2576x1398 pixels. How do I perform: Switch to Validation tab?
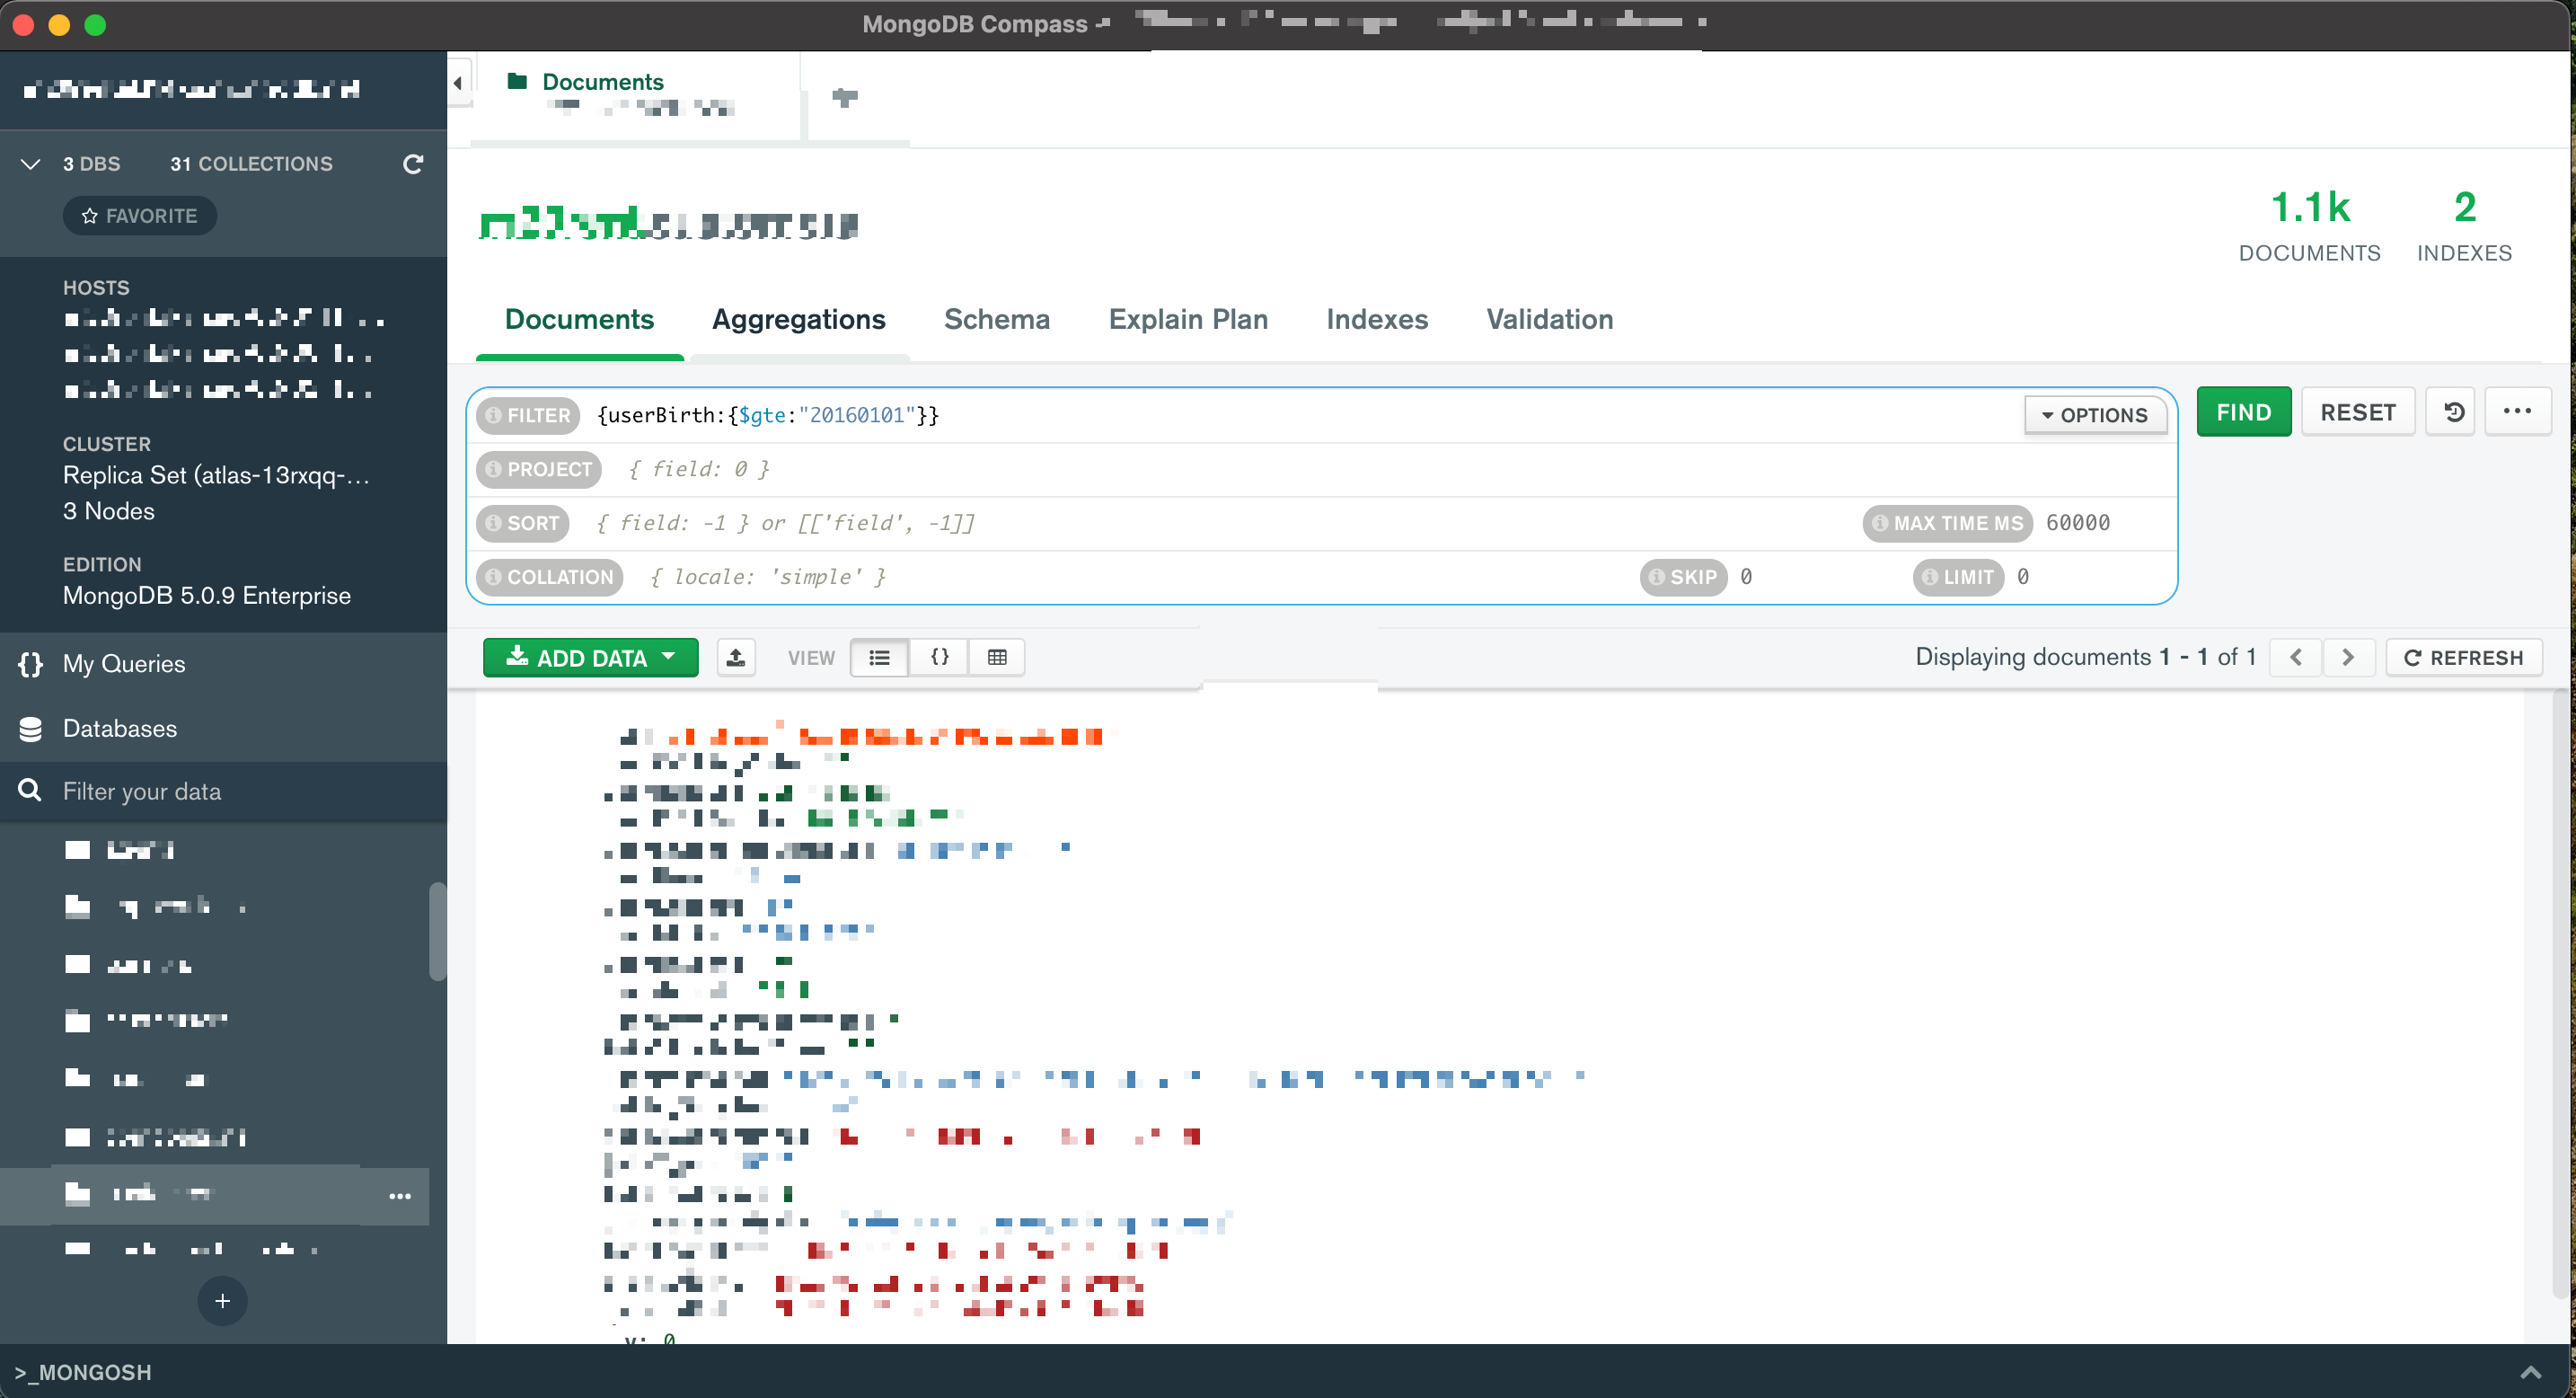click(1549, 319)
